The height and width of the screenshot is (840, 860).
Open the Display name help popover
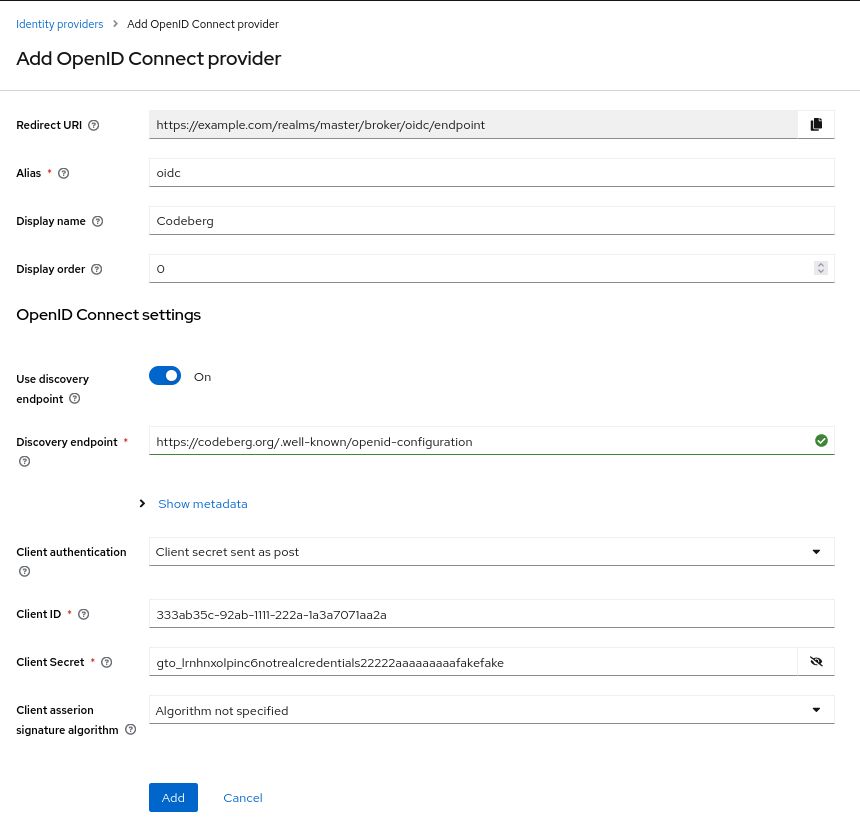[97, 221]
